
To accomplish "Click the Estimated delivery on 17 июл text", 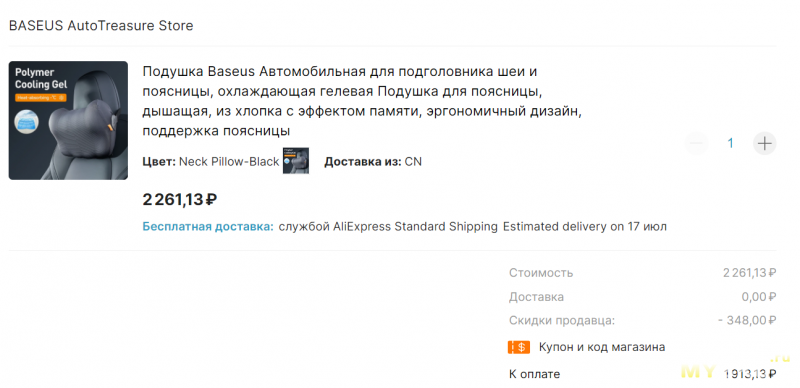I will 585,227.
